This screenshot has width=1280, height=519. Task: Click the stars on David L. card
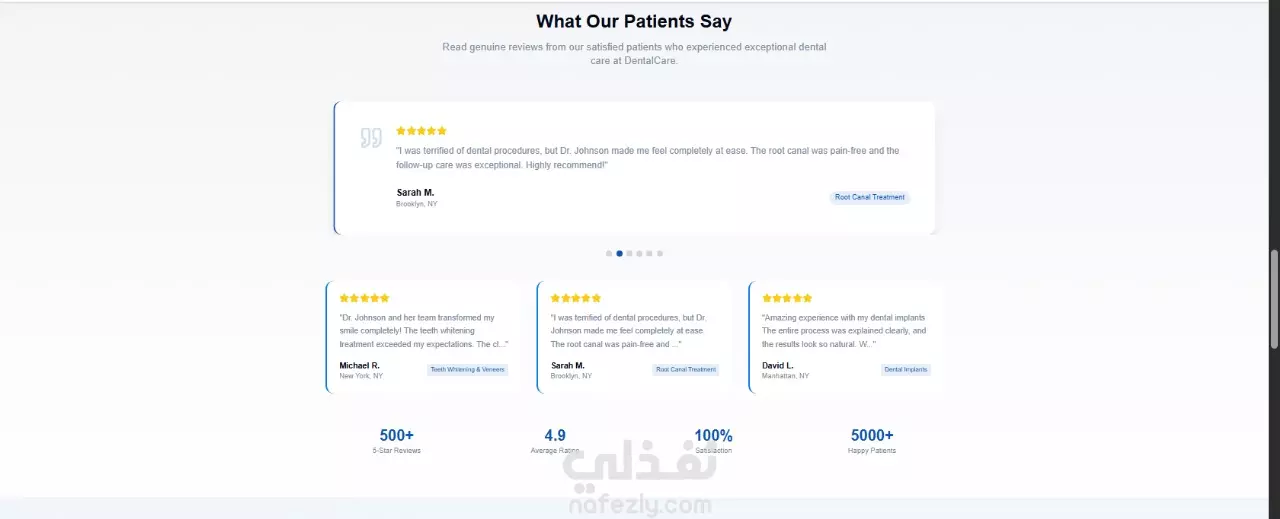(x=787, y=298)
